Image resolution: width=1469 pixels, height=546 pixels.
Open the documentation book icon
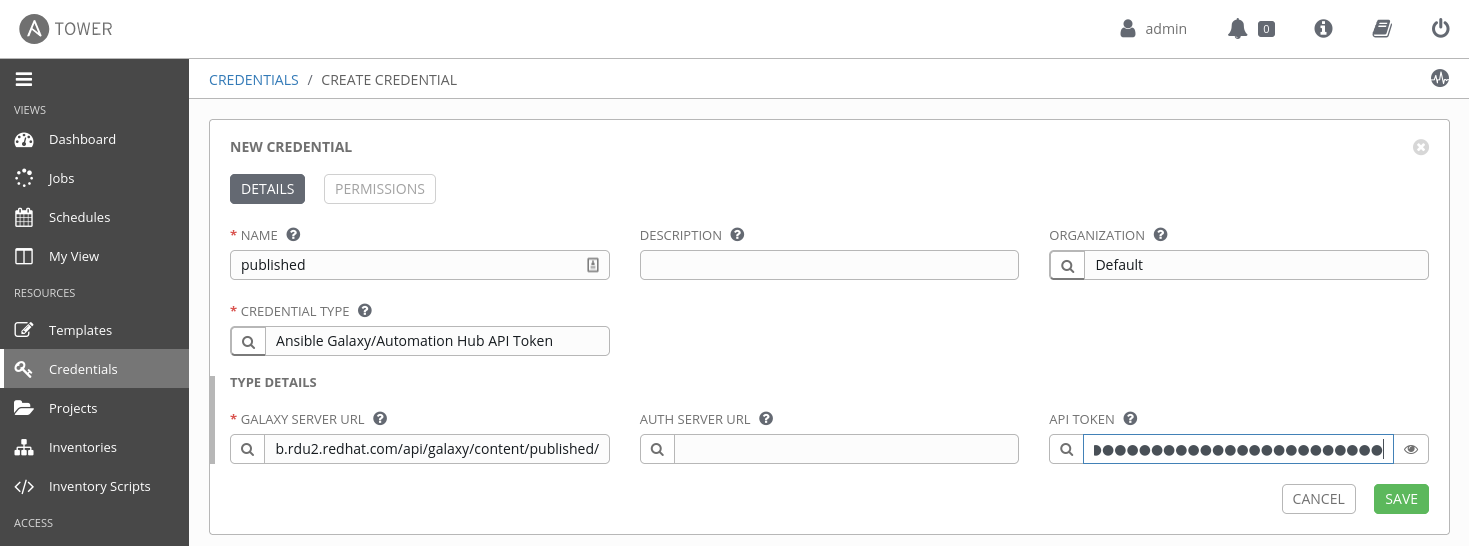[1382, 29]
